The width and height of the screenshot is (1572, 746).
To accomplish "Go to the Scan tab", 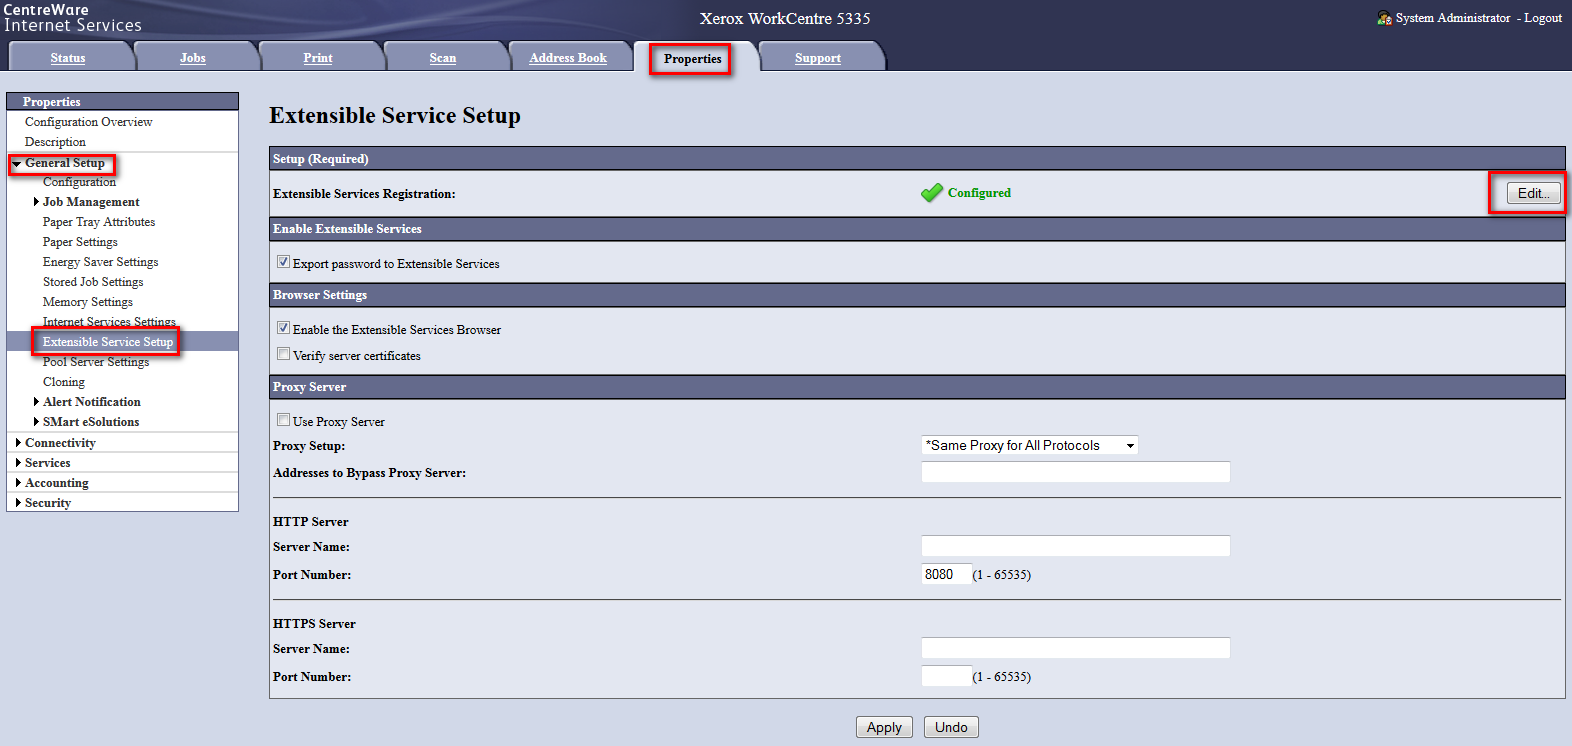I will (x=442, y=58).
